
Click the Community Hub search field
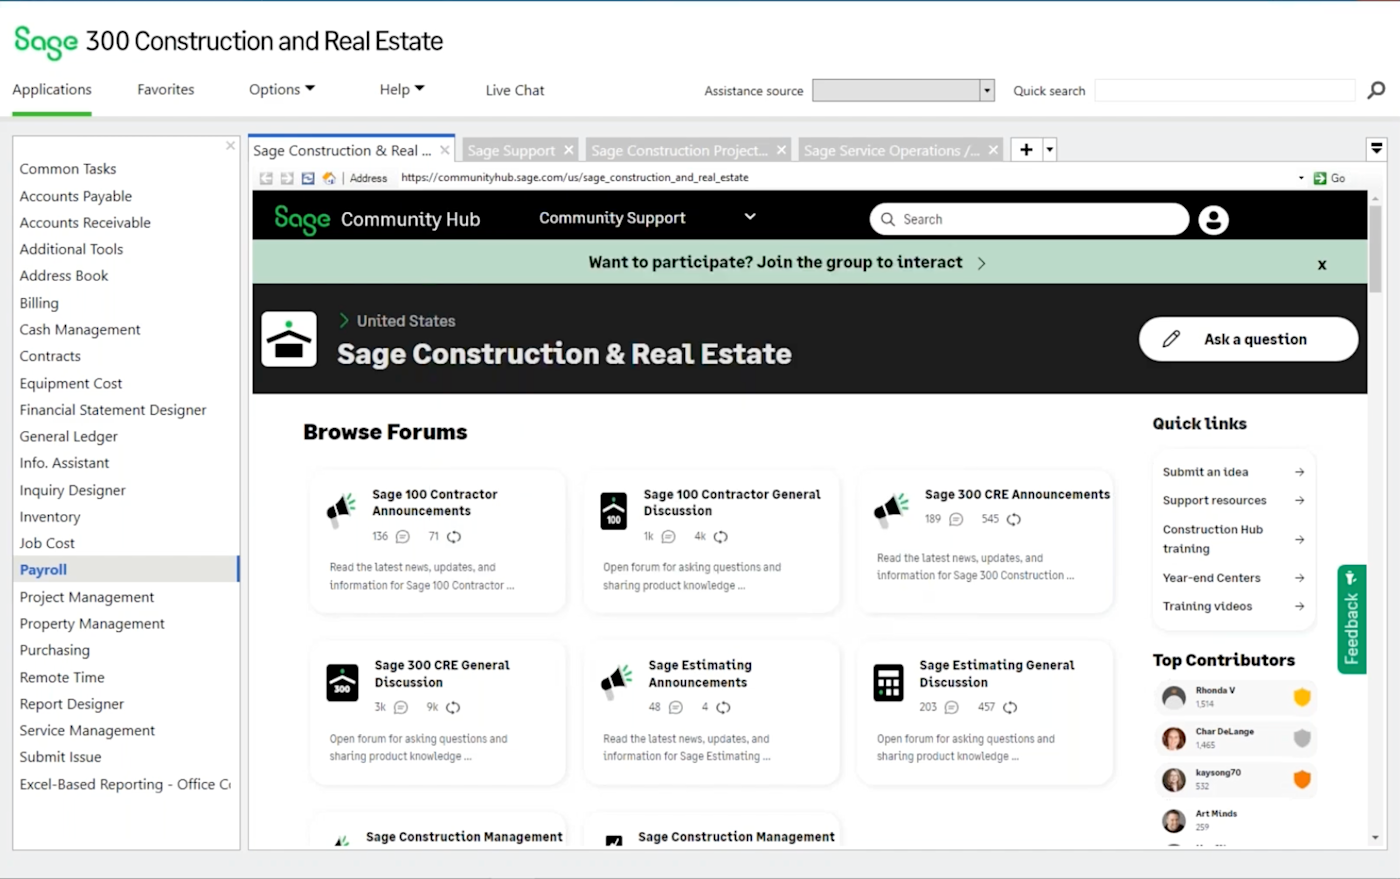pos(1029,219)
